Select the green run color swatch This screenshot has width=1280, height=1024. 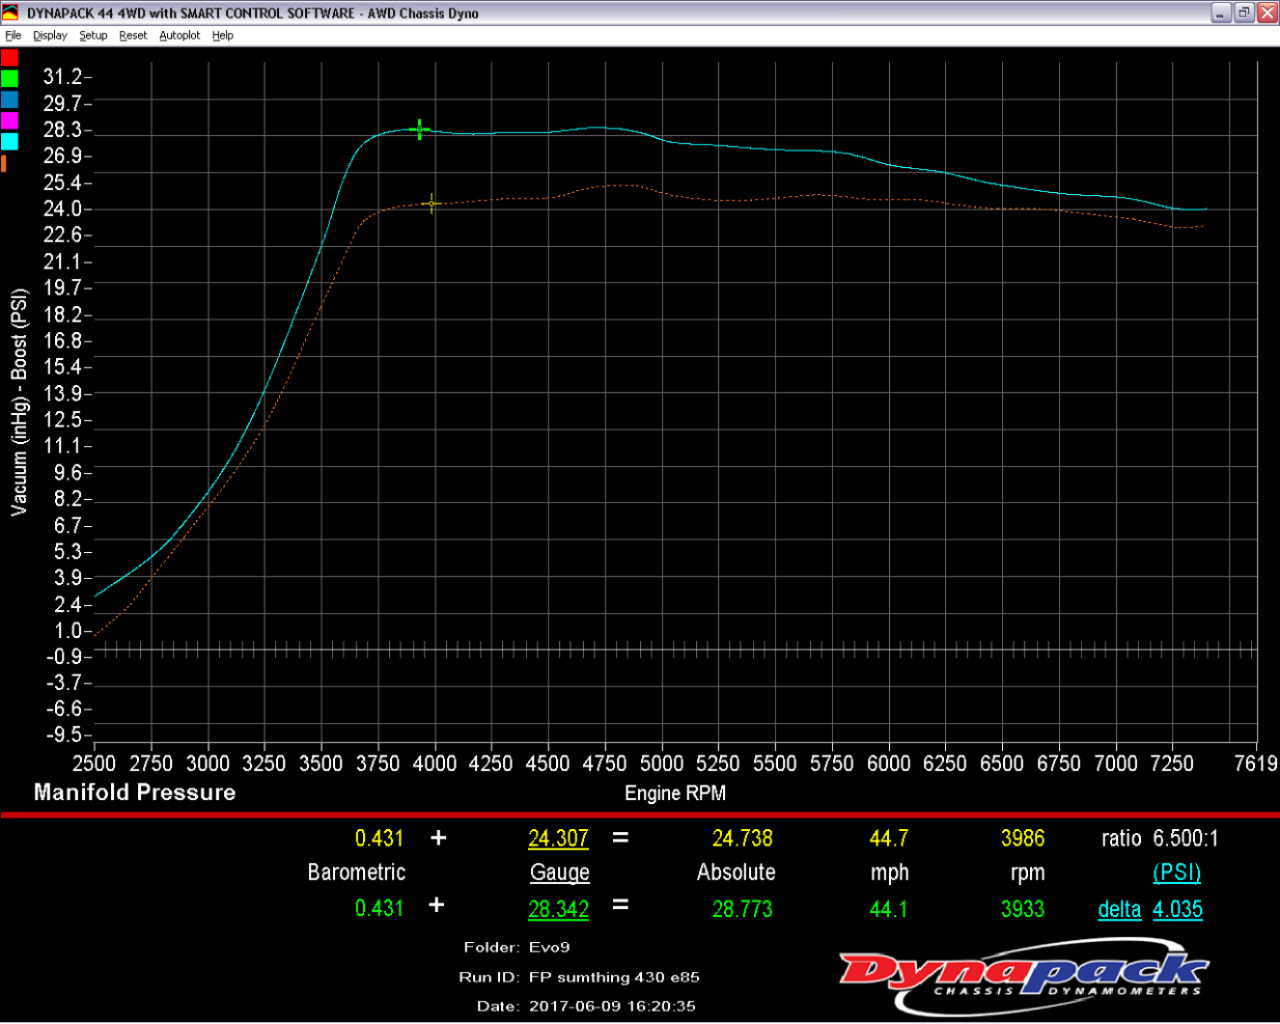tap(10, 79)
